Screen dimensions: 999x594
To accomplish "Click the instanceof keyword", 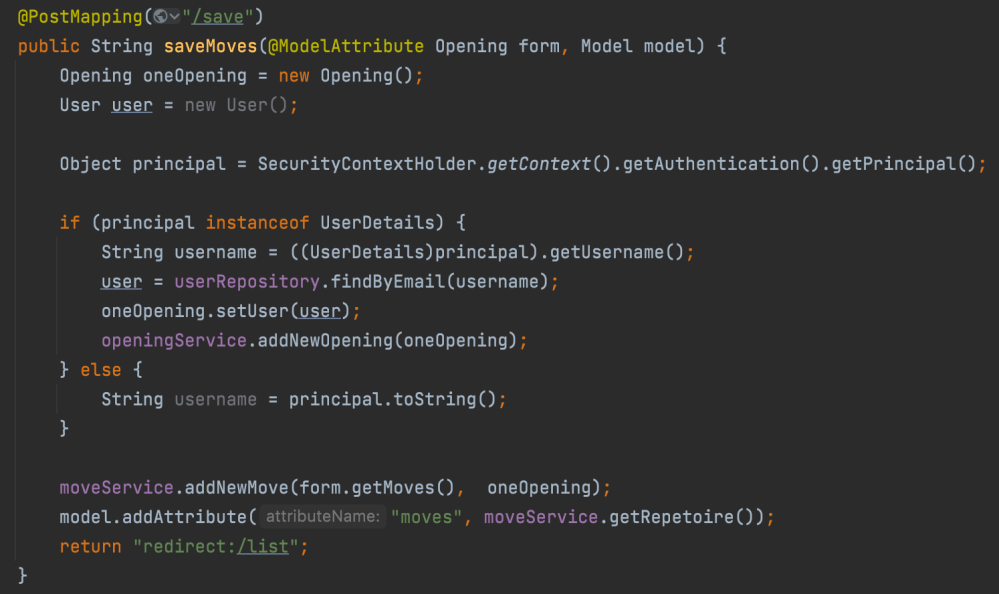I will 257,222.
